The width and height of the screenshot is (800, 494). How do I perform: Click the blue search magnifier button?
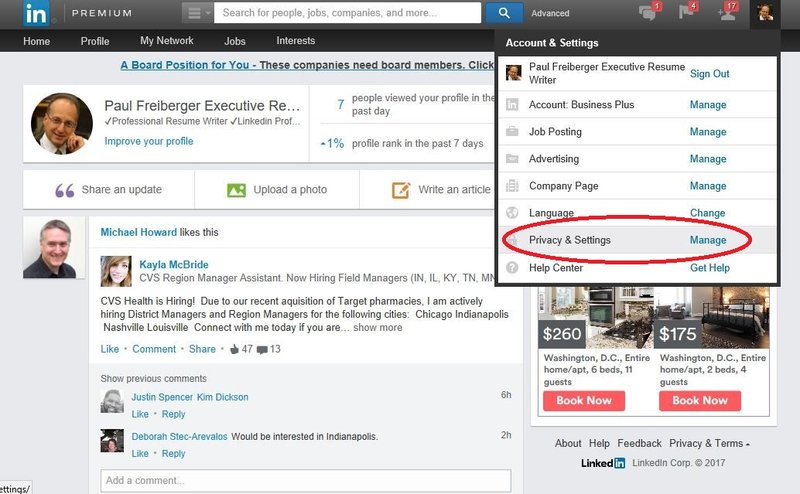click(x=504, y=13)
